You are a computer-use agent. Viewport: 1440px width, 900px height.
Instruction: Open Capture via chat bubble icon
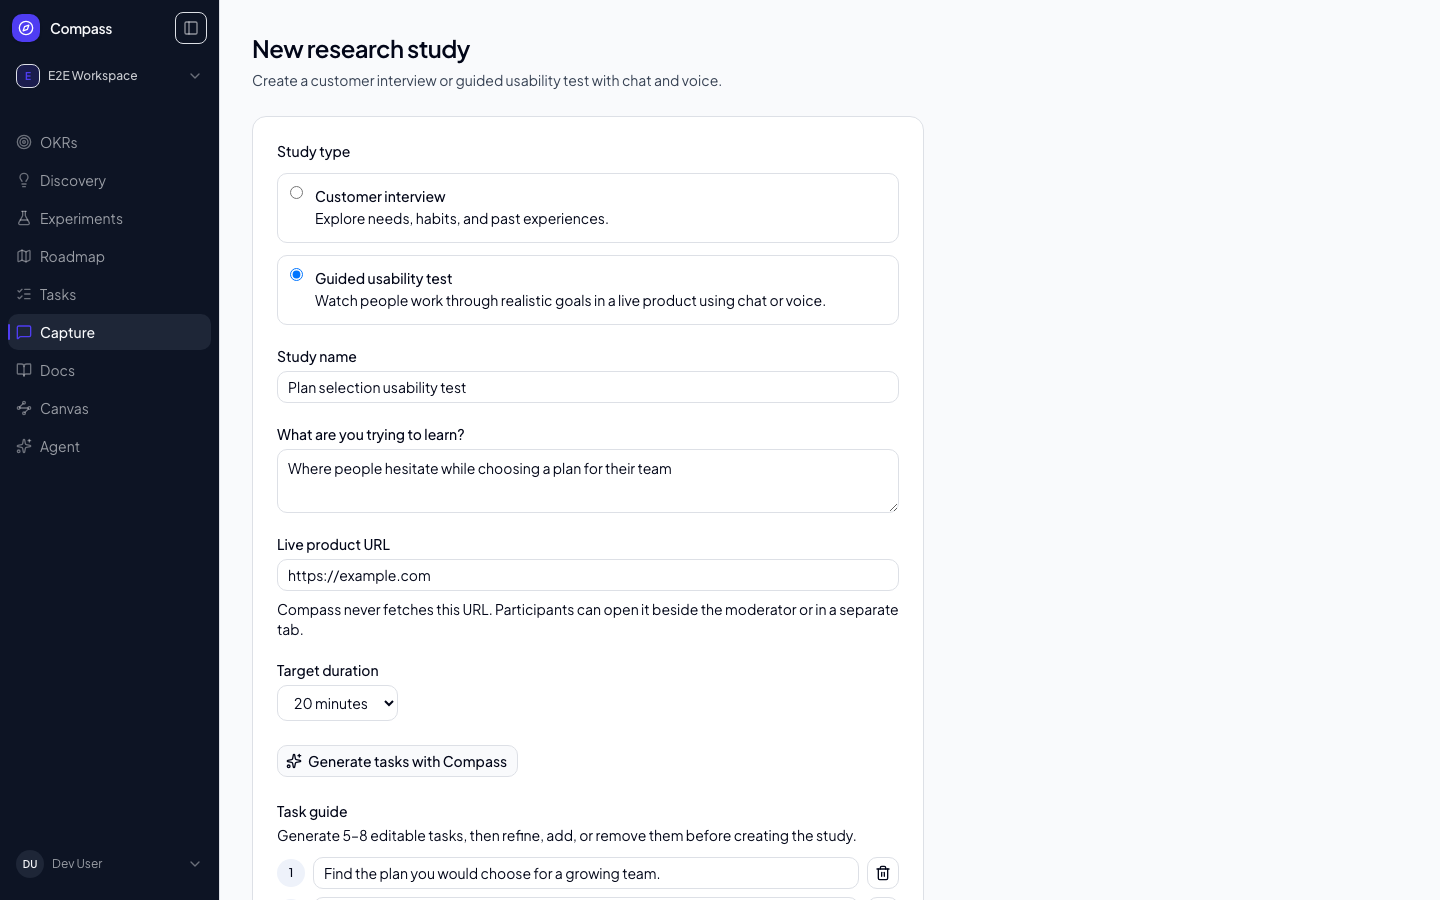(x=24, y=332)
